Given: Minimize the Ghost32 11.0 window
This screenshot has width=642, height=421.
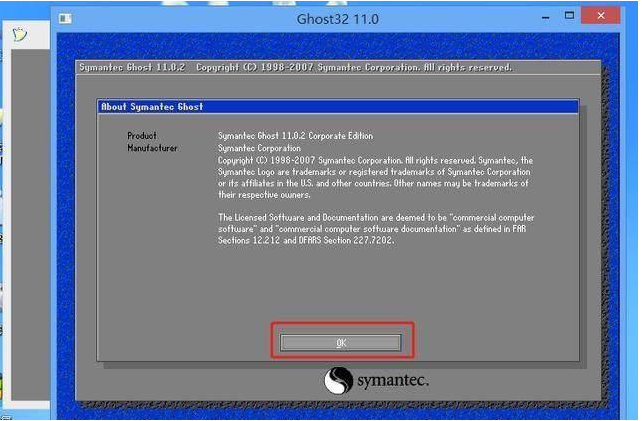Looking at the screenshot, I should [545, 18].
